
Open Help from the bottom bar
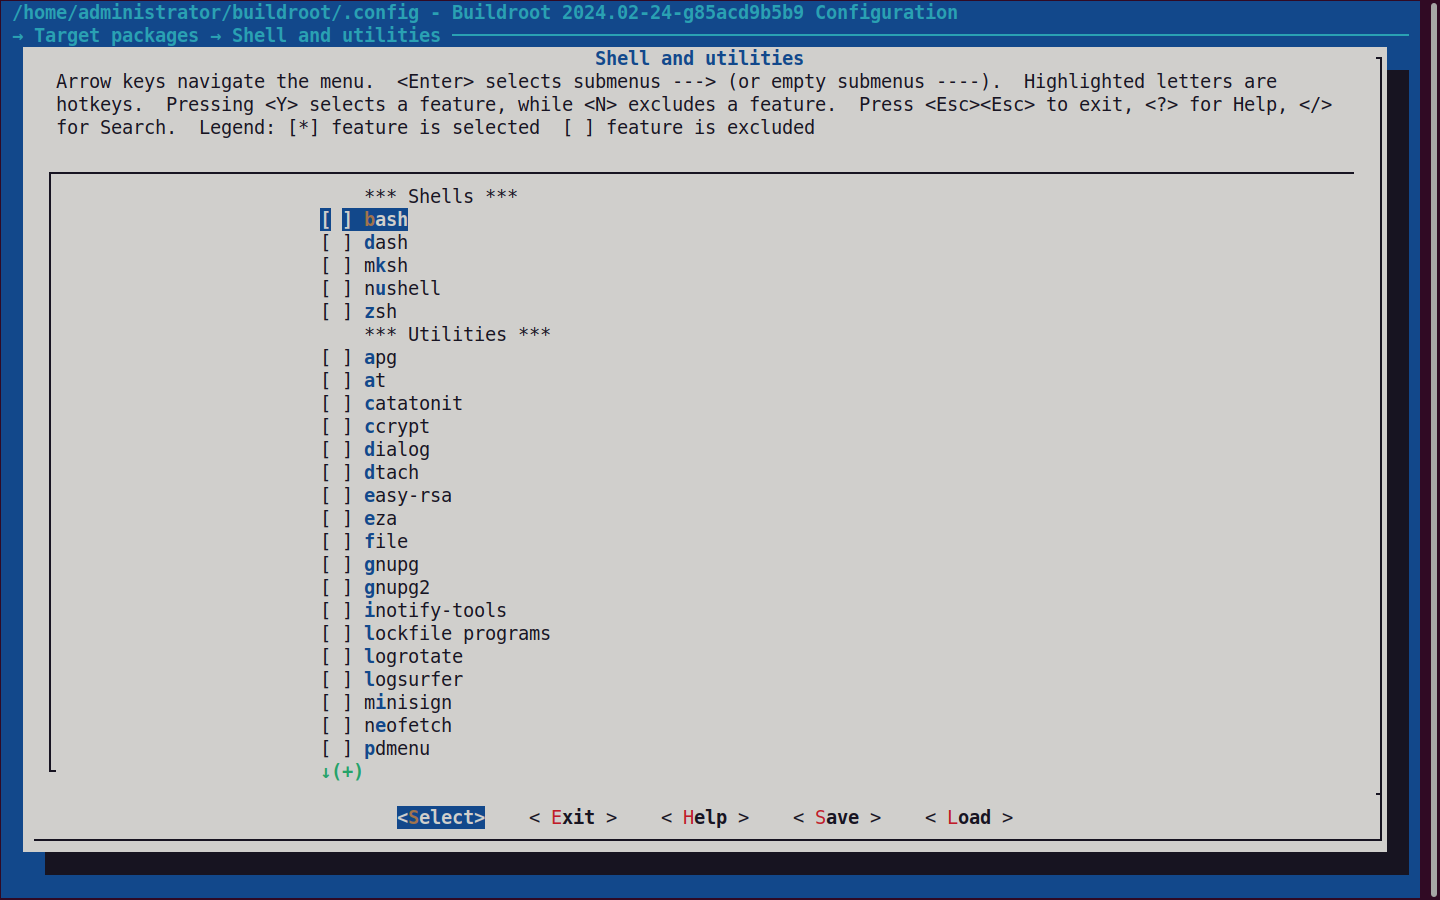click(x=705, y=818)
